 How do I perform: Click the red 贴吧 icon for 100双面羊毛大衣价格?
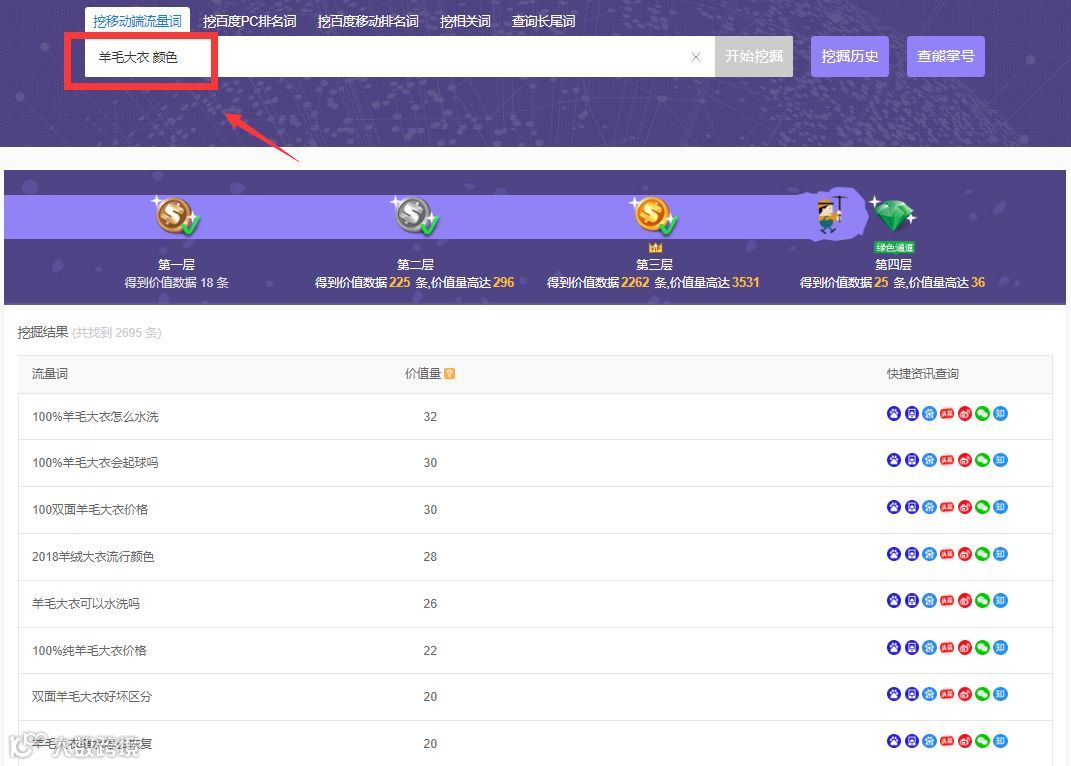coord(946,507)
